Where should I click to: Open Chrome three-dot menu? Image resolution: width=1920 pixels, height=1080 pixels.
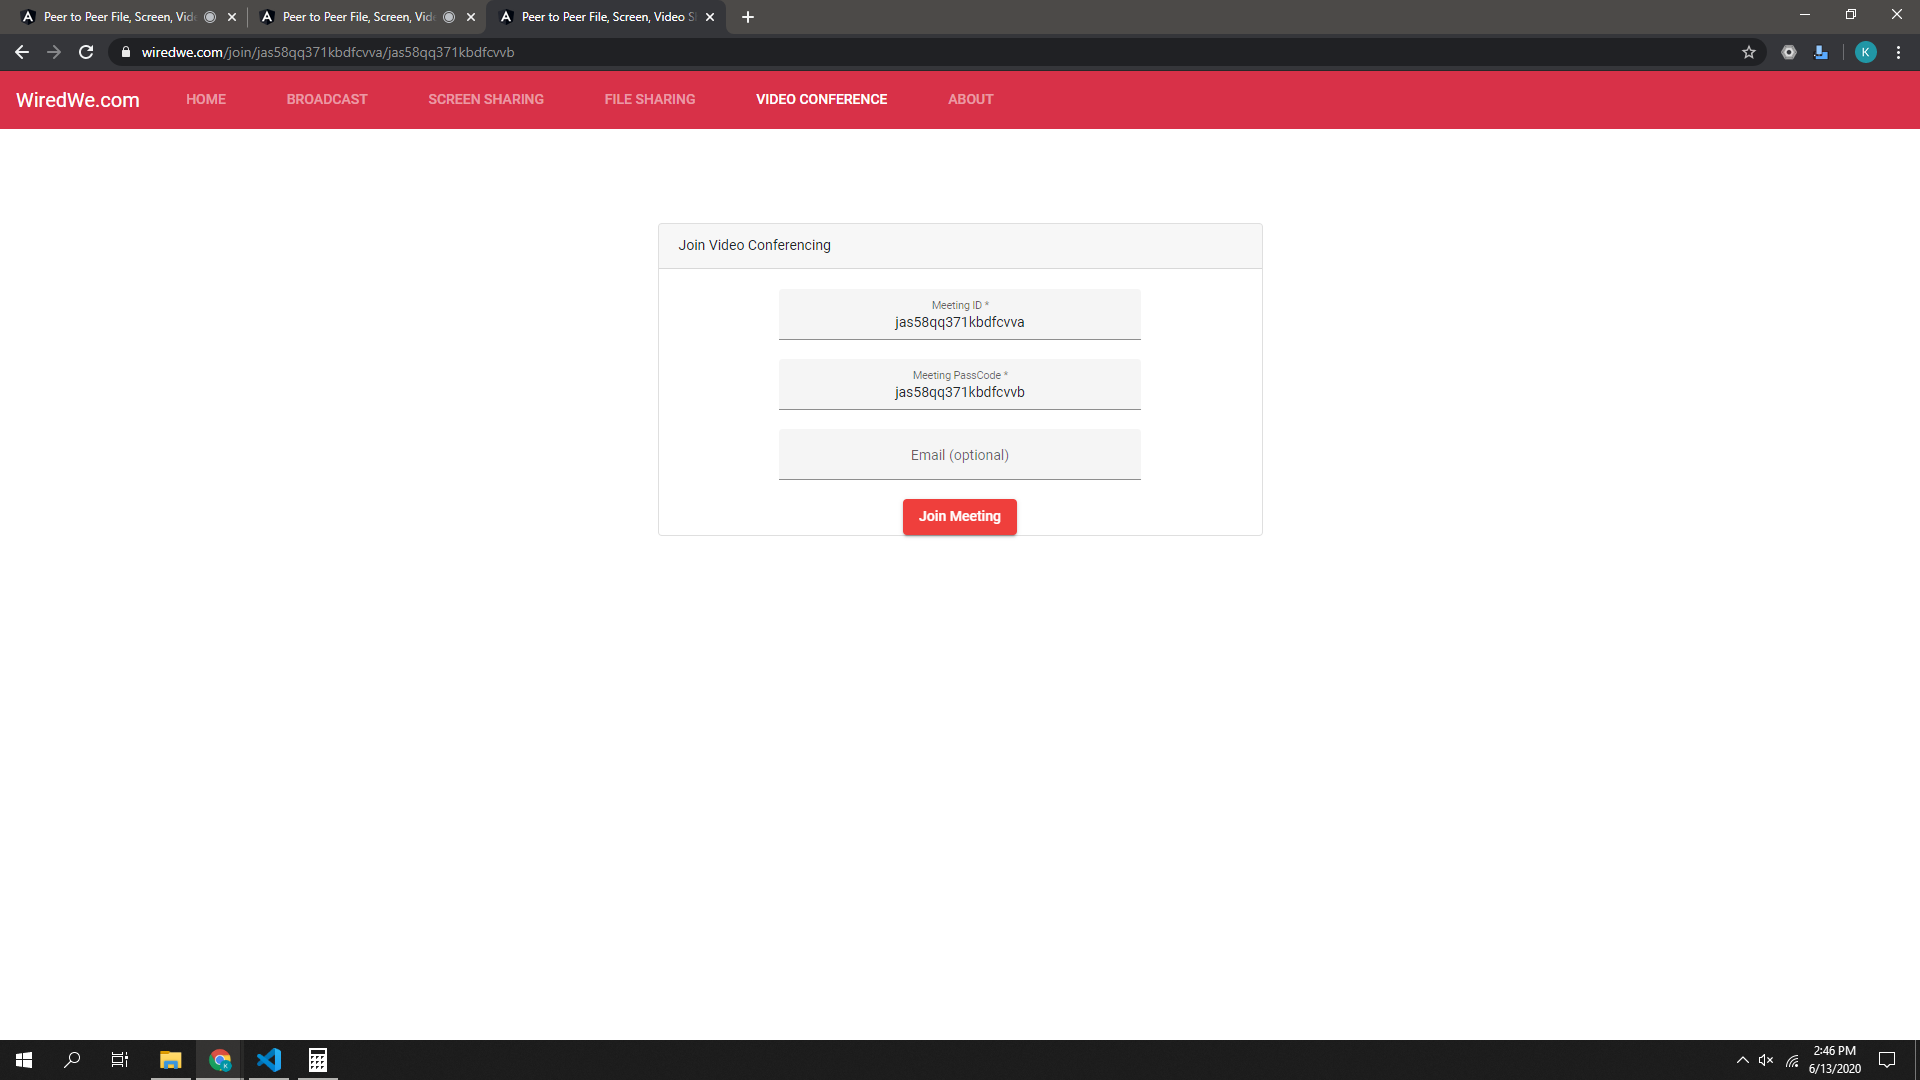point(1898,52)
